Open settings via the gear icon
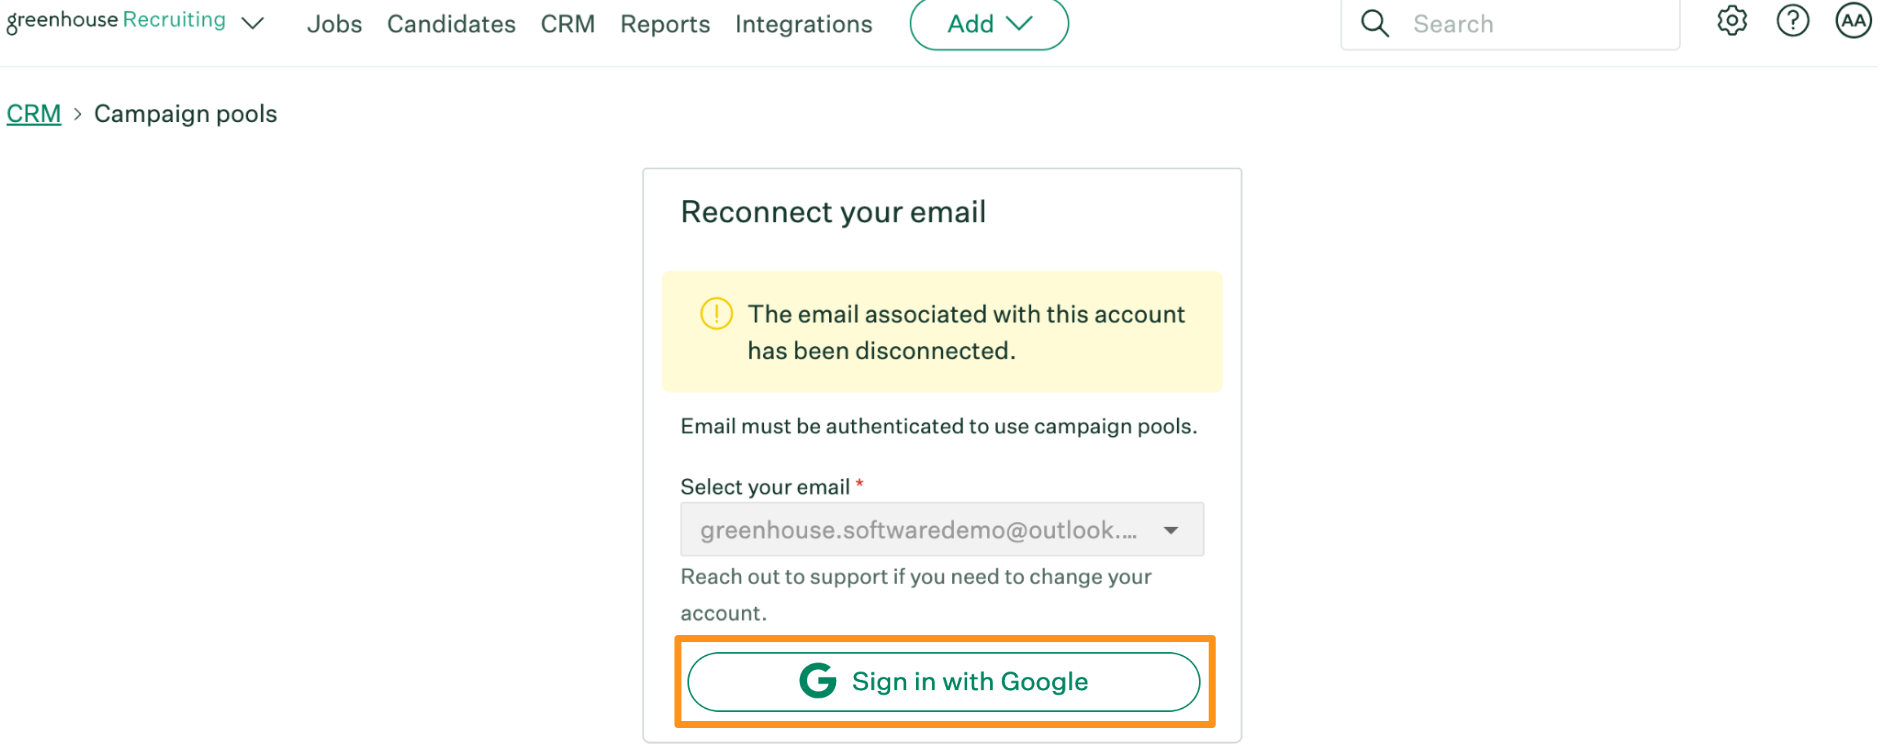This screenshot has height=751, width=1886. (x=1731, y=20)
